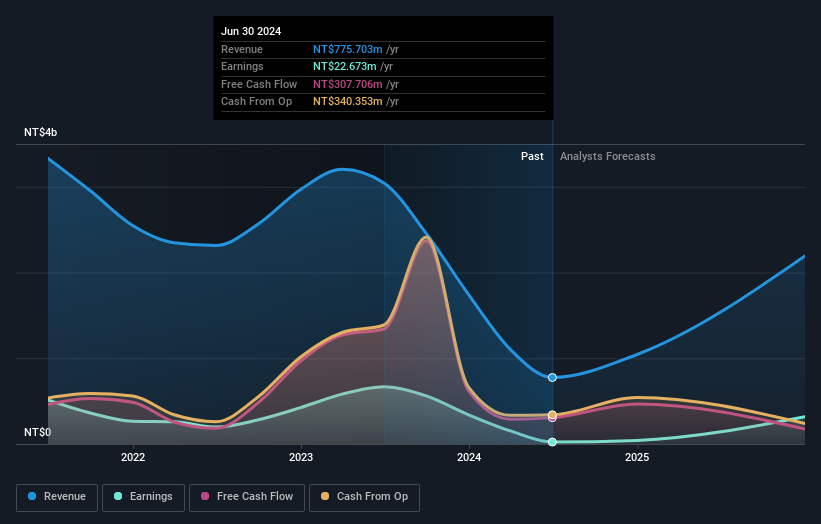The width and height of the screenshot is (821, 524).
Task: Click the teal Earnings data point marker
Action: coord(552,442)
